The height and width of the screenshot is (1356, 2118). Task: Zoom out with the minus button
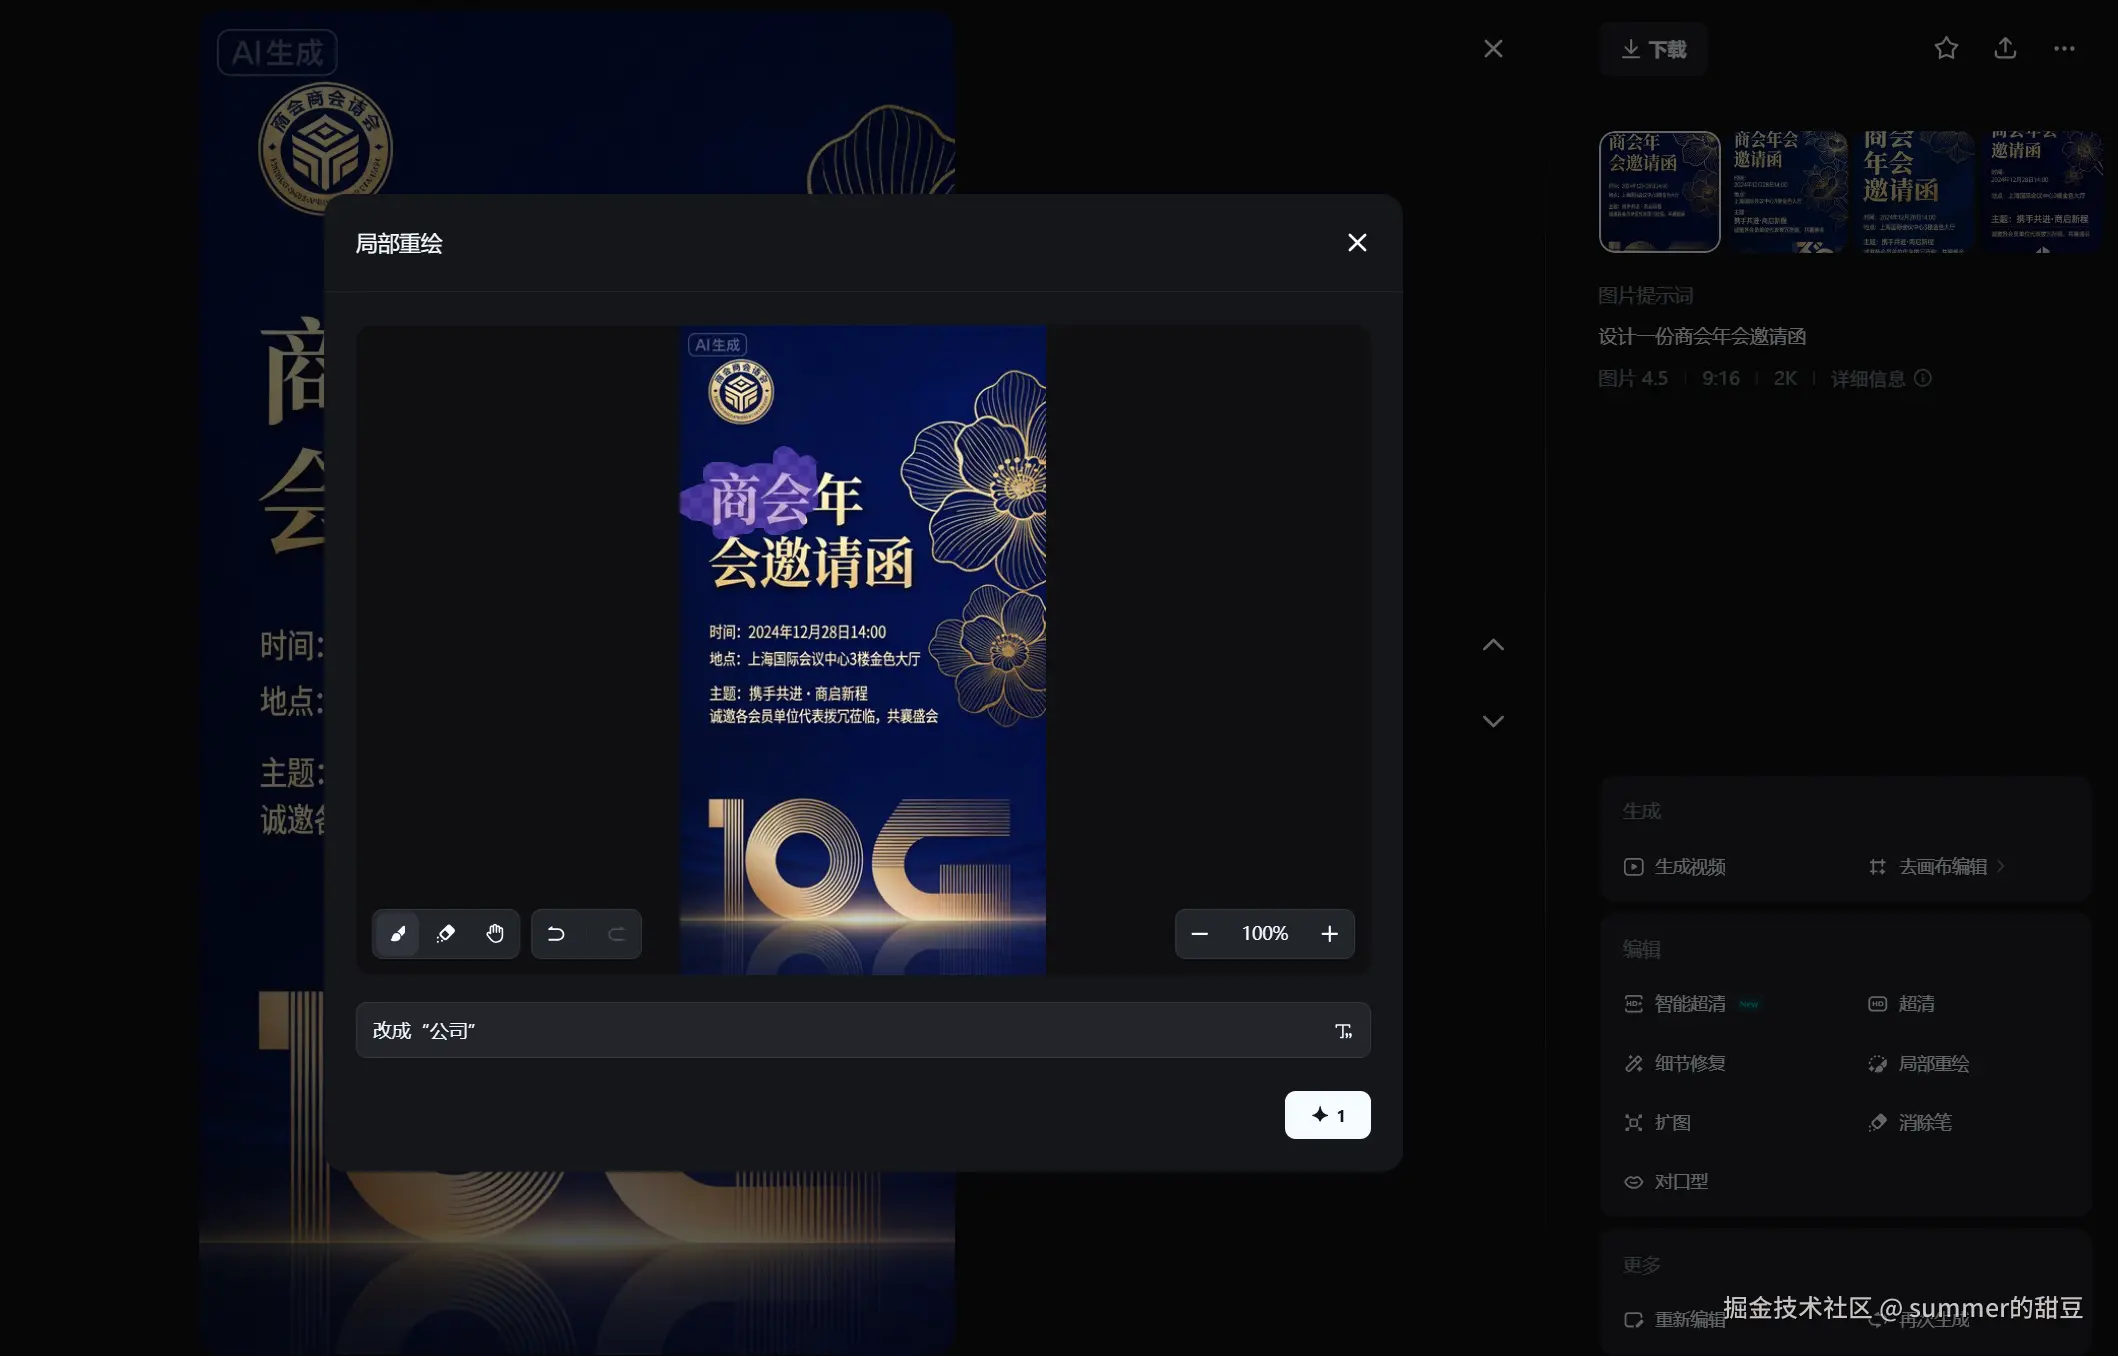[x=1200, y=934]
